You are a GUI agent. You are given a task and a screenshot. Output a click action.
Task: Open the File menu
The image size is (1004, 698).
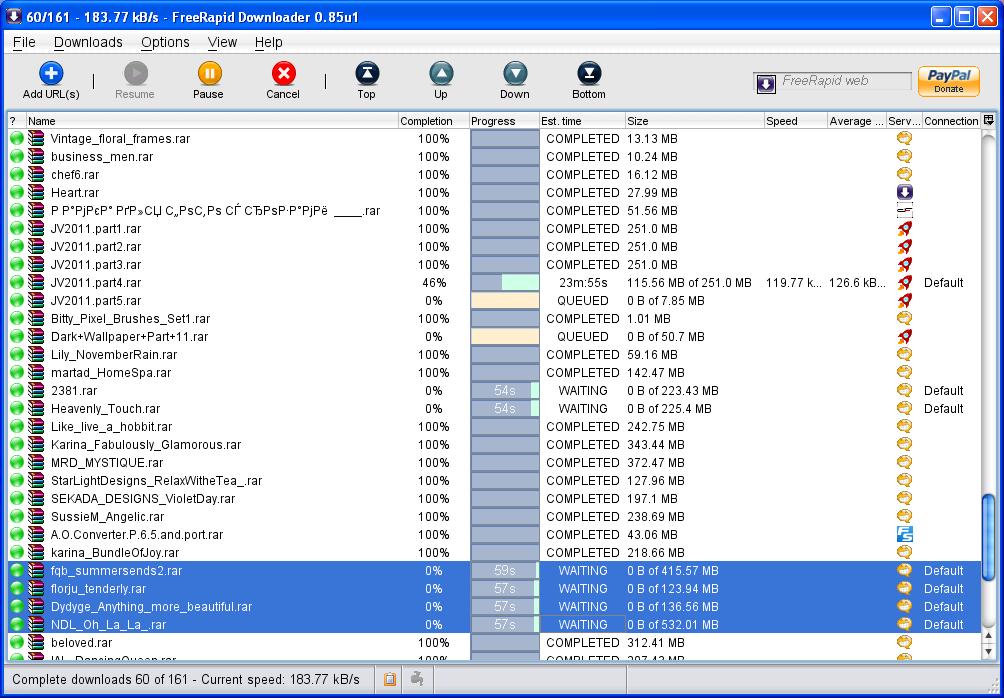click(x=24, y=42)
